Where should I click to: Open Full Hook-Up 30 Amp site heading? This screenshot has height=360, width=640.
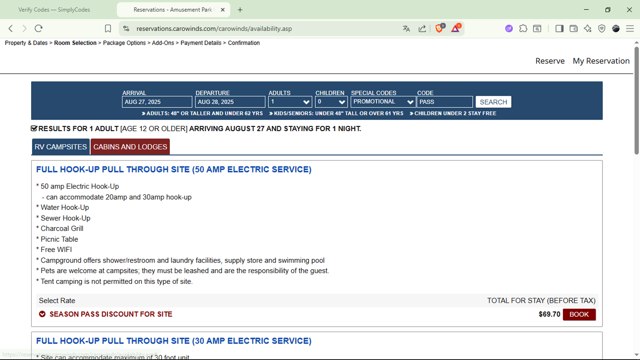pyautogui.click(x=173, y=341)
